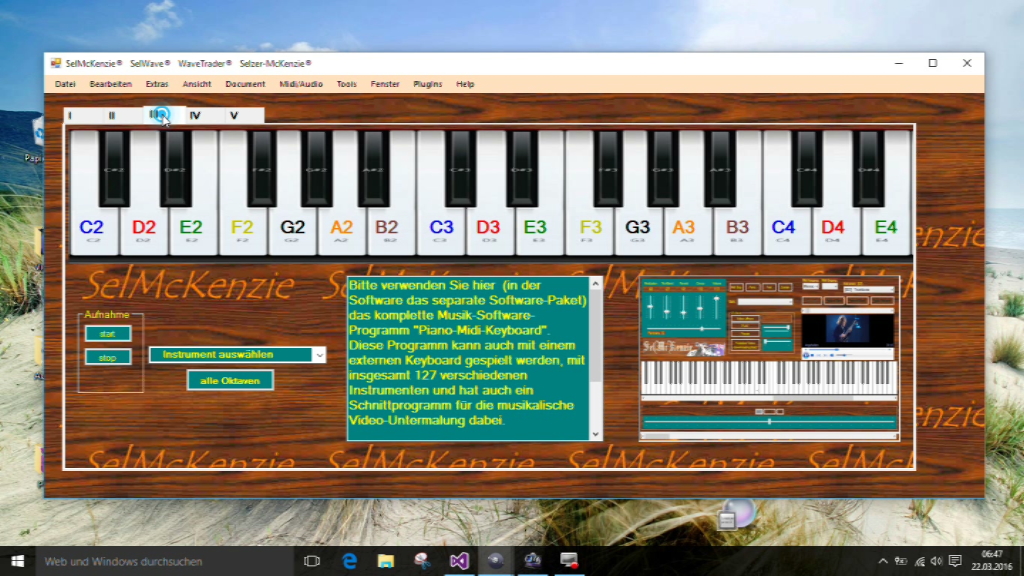Open the Help menu

point(465,84)
